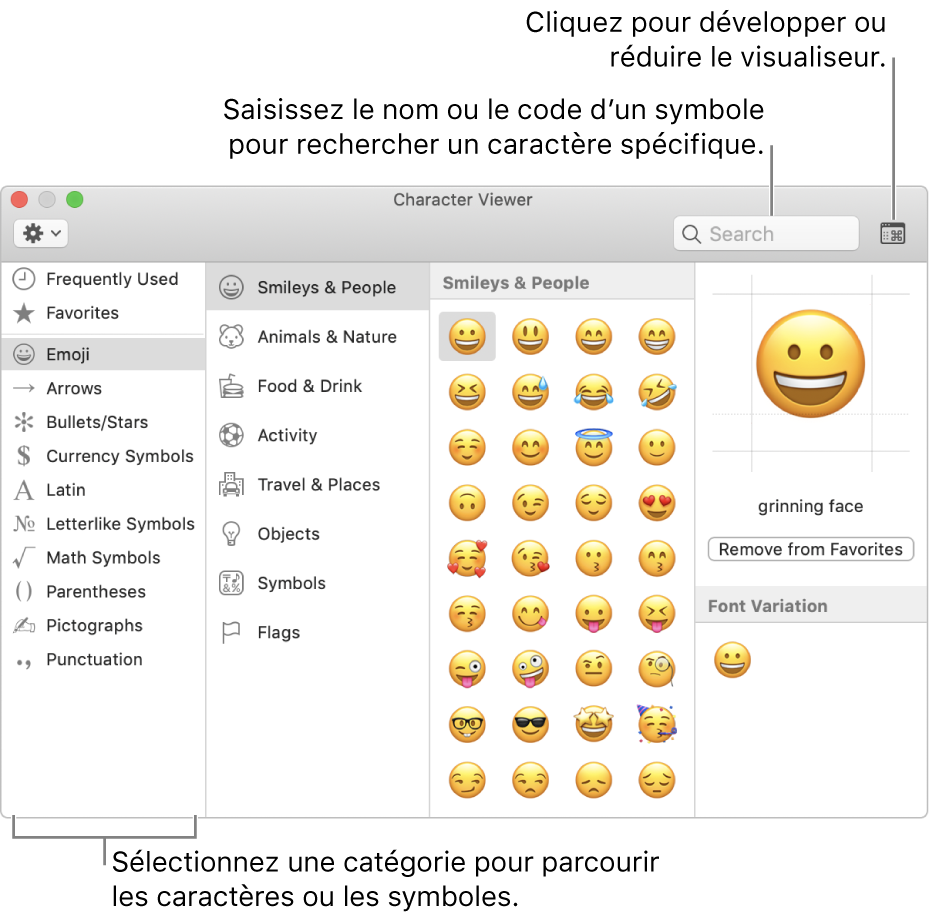Switch to the Food & Drink category
The height and width of the screenshot is (918, 934).
[310, 386]
